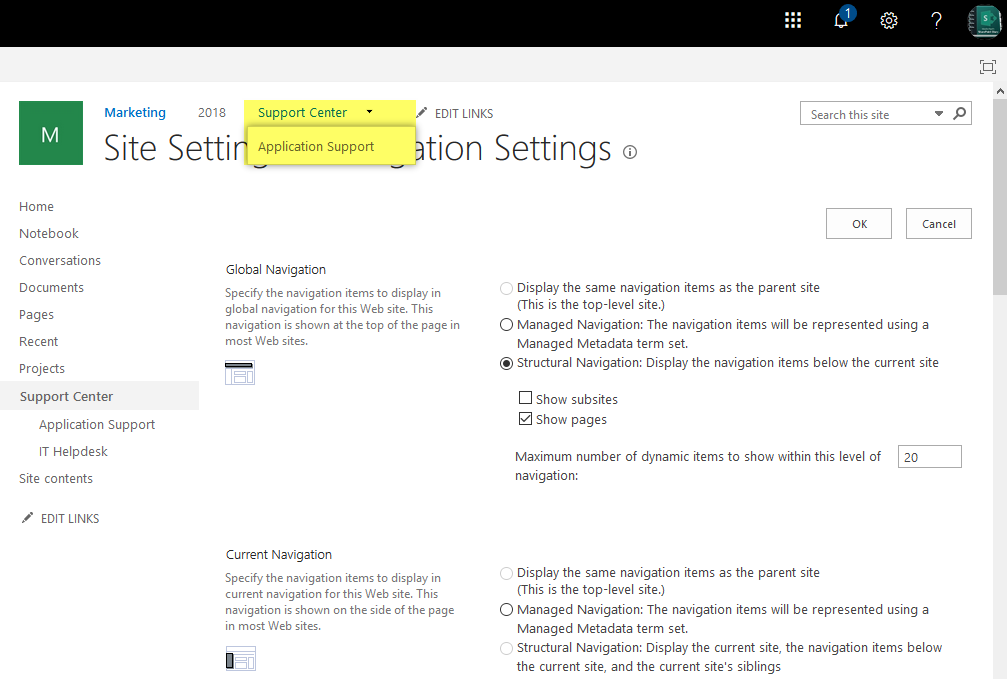Open the notifications bell
This screenshot has width=1007, height=679.
click(841, 20)
